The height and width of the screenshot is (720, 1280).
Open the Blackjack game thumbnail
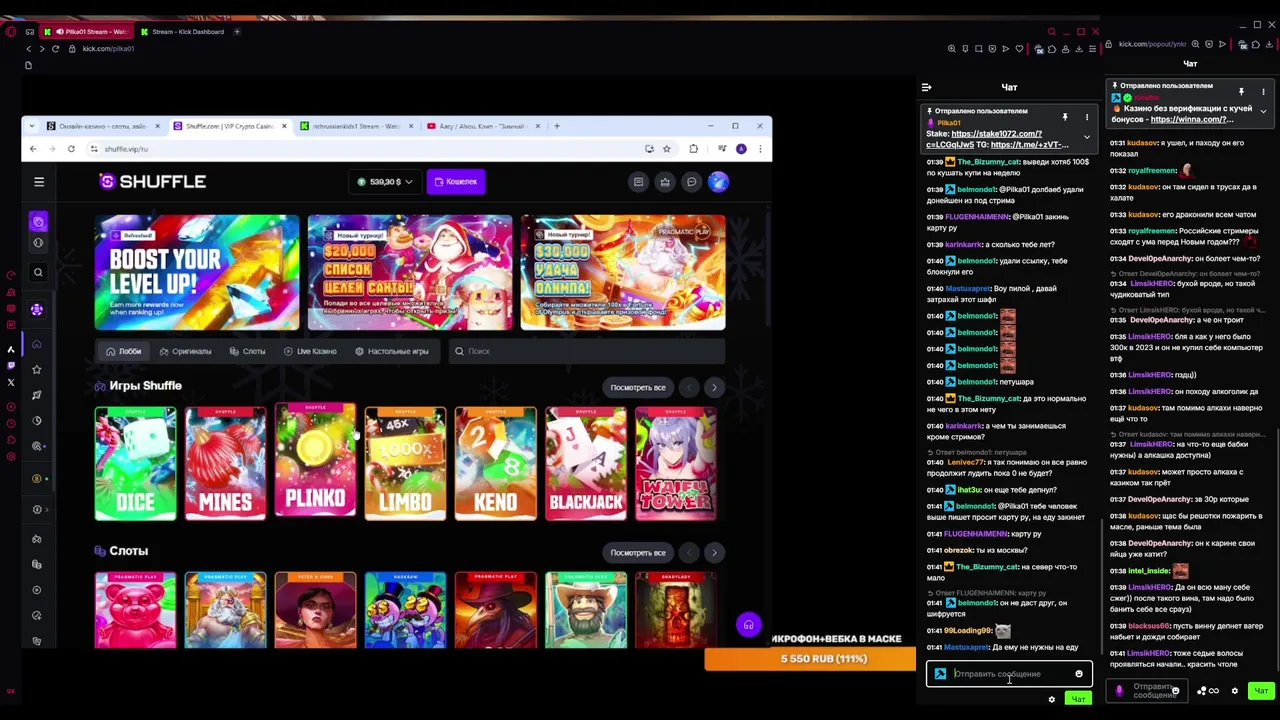tap(585, 464)
